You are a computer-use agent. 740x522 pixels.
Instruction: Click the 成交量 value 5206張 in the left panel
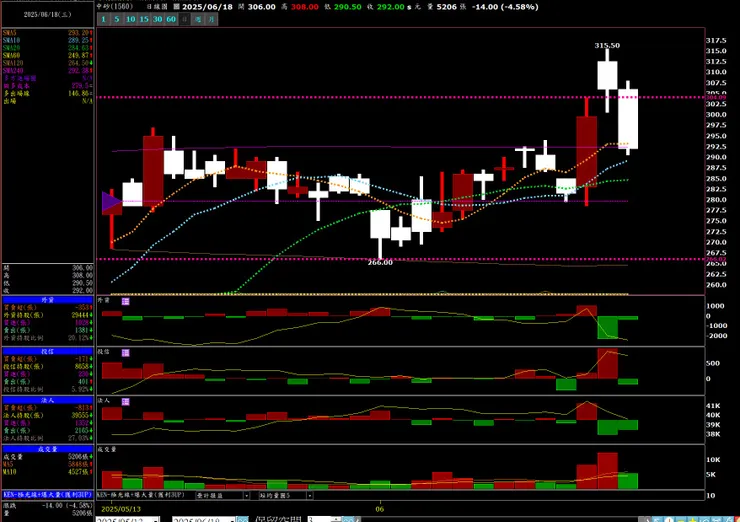point(80,457)
